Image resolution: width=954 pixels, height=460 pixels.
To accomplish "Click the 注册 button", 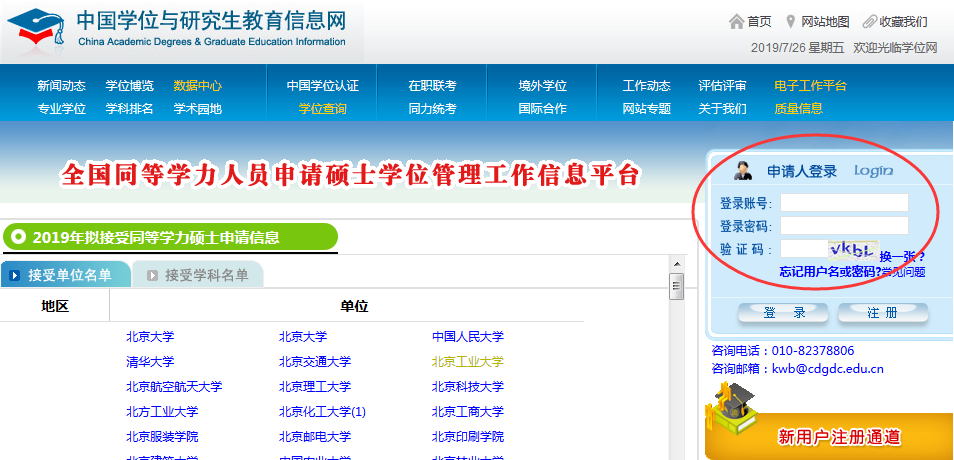I will click(x=883, y=313).
